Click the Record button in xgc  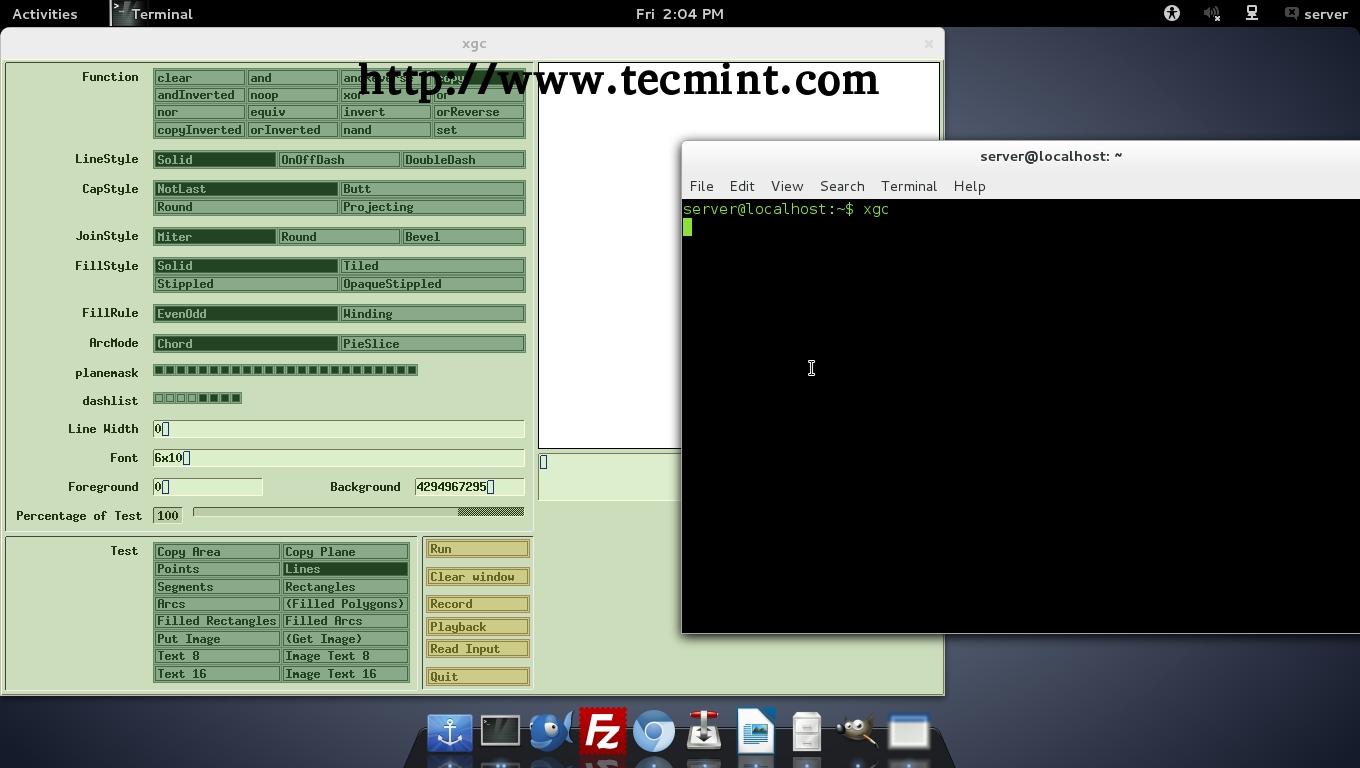coord(478,604)
